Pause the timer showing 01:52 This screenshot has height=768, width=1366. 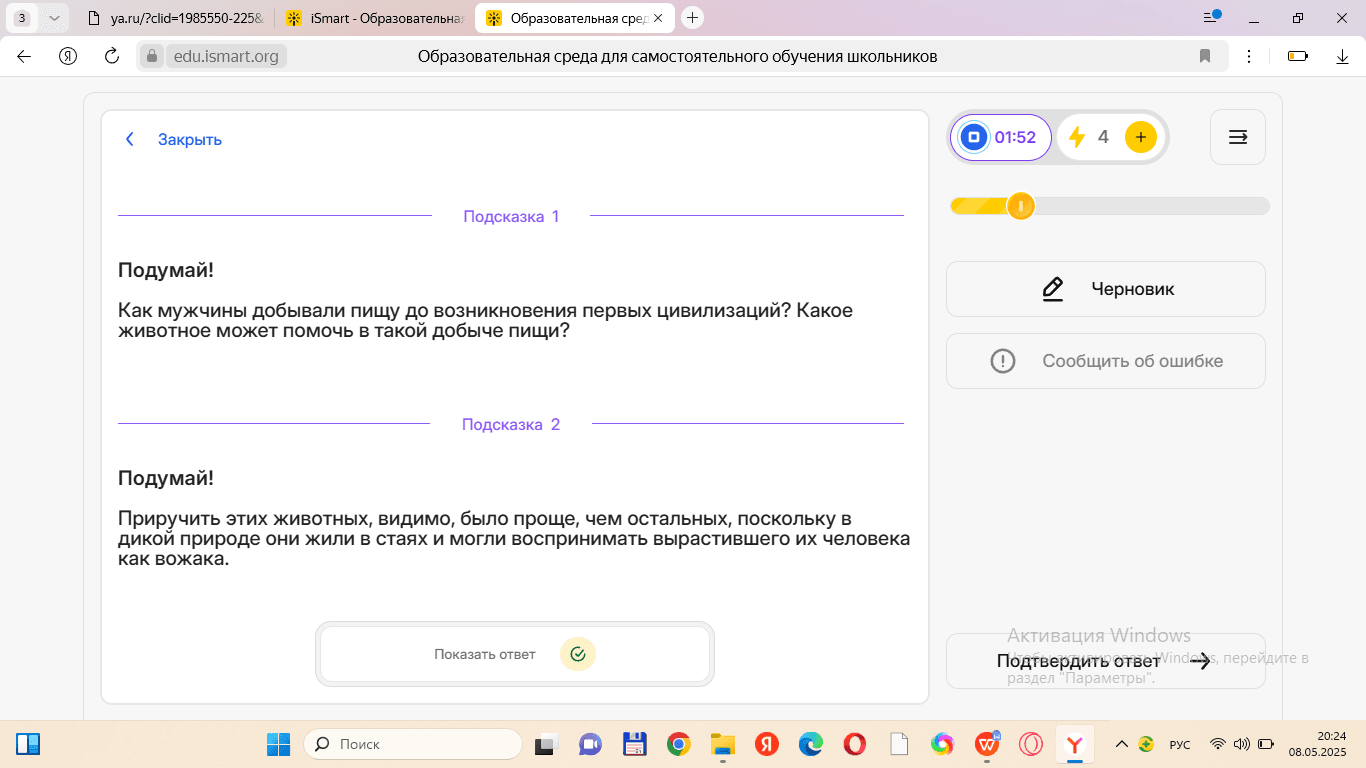(x=973, y=138)
